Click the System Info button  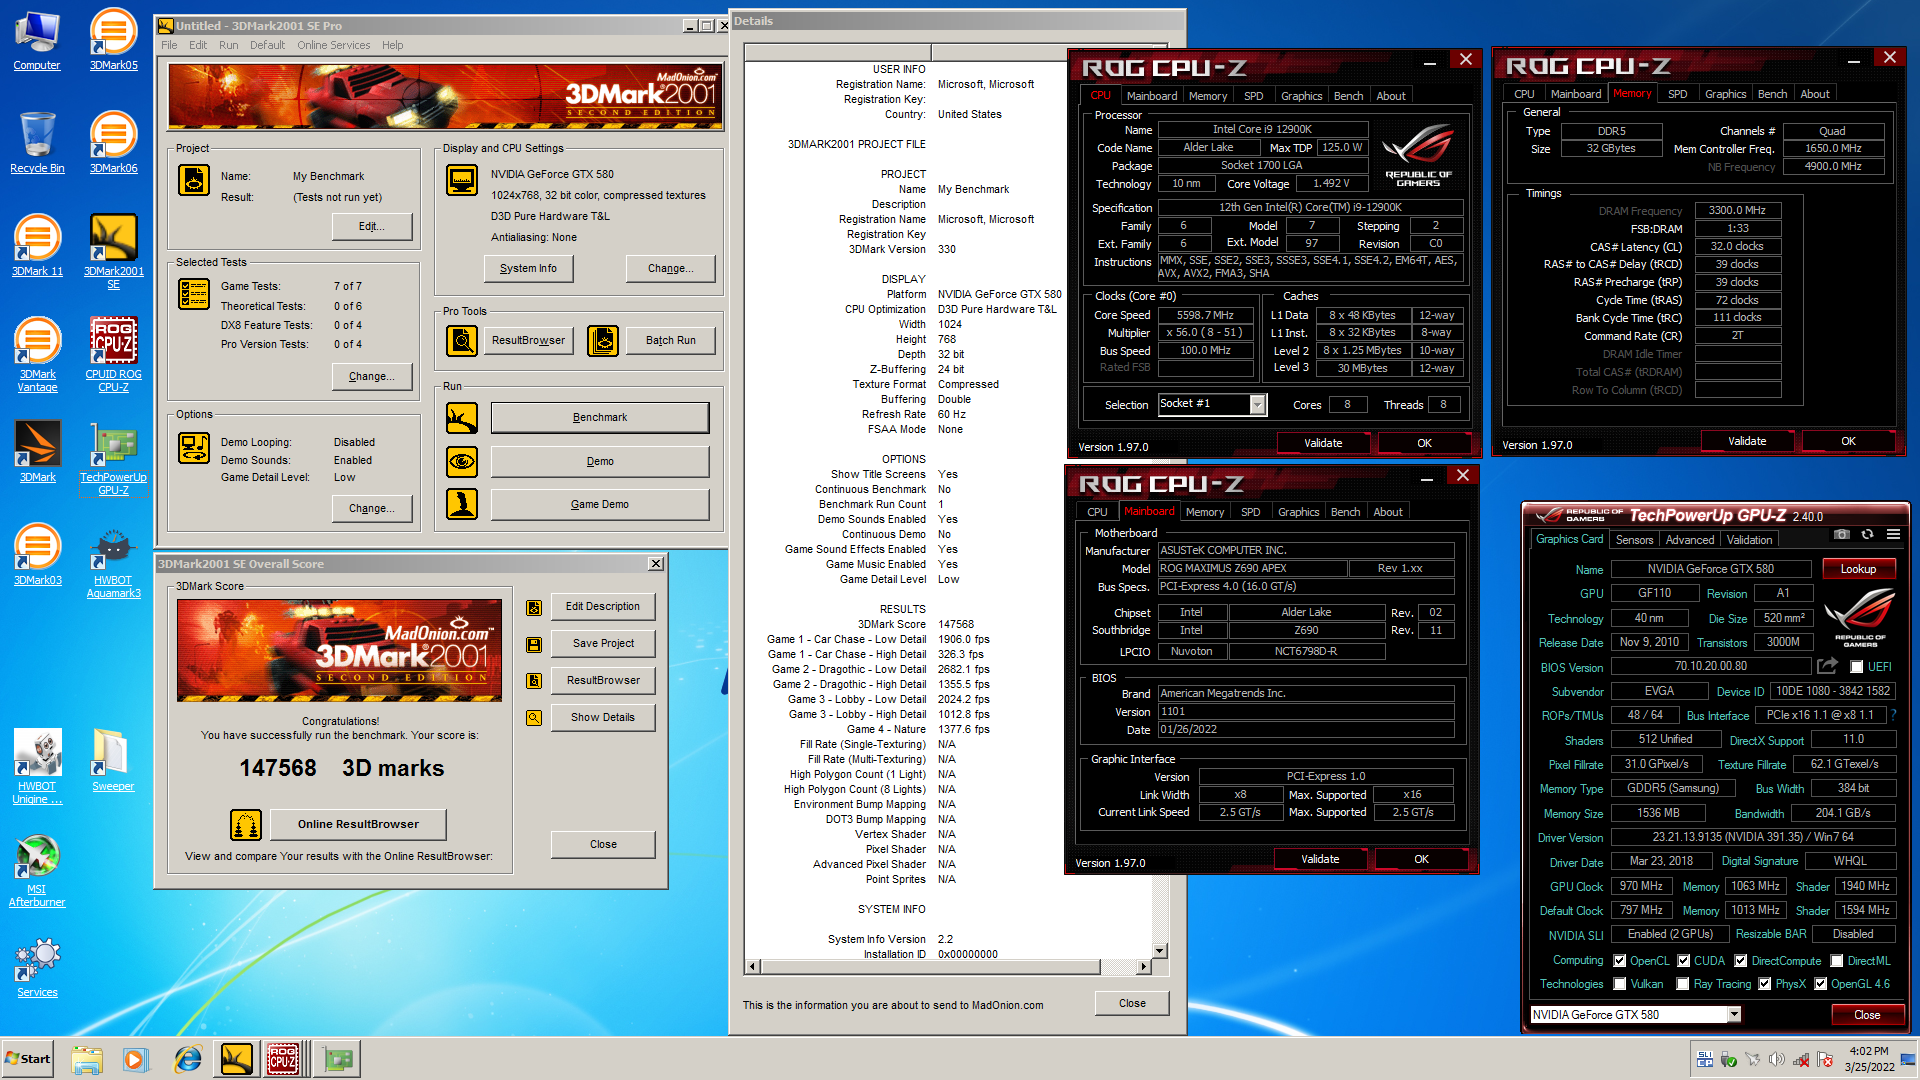528,269
